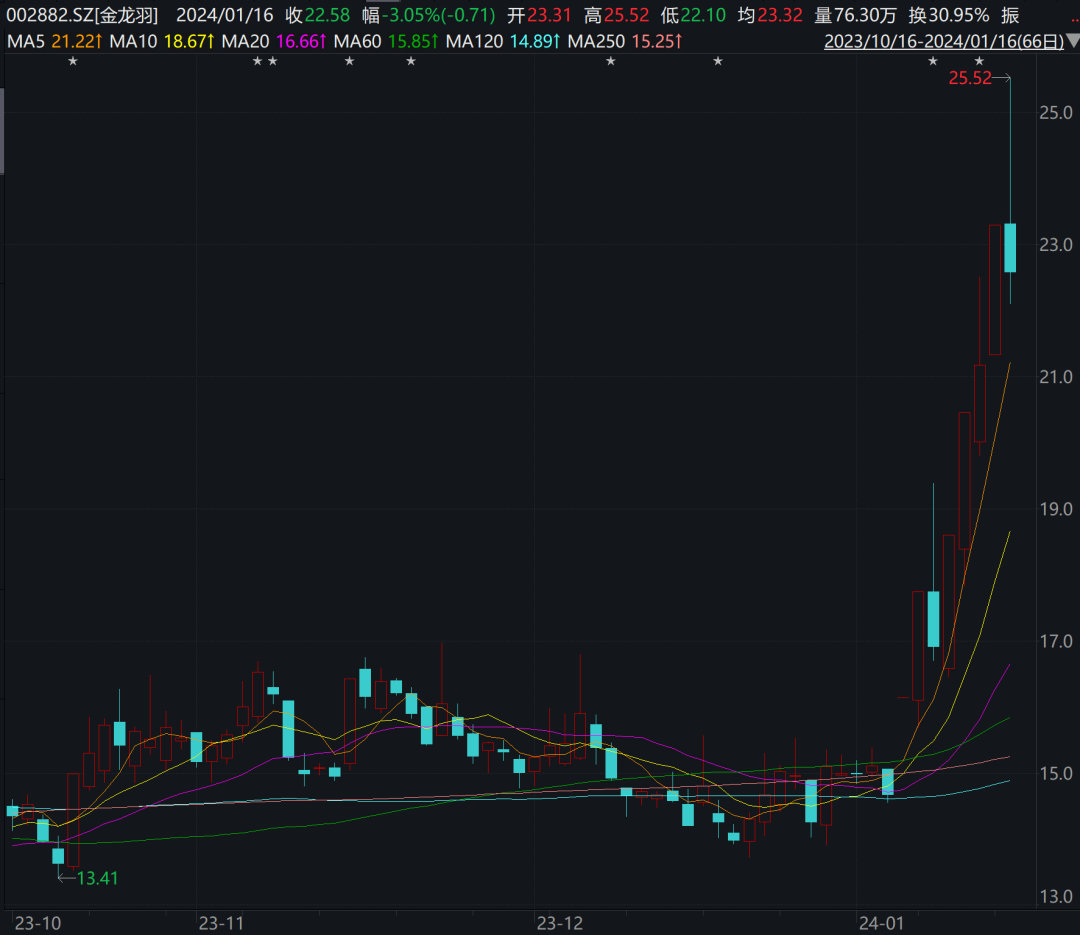Click the 25.0 price axis label
This screenshot has height=935, width=1080.
pos(1054,112)
